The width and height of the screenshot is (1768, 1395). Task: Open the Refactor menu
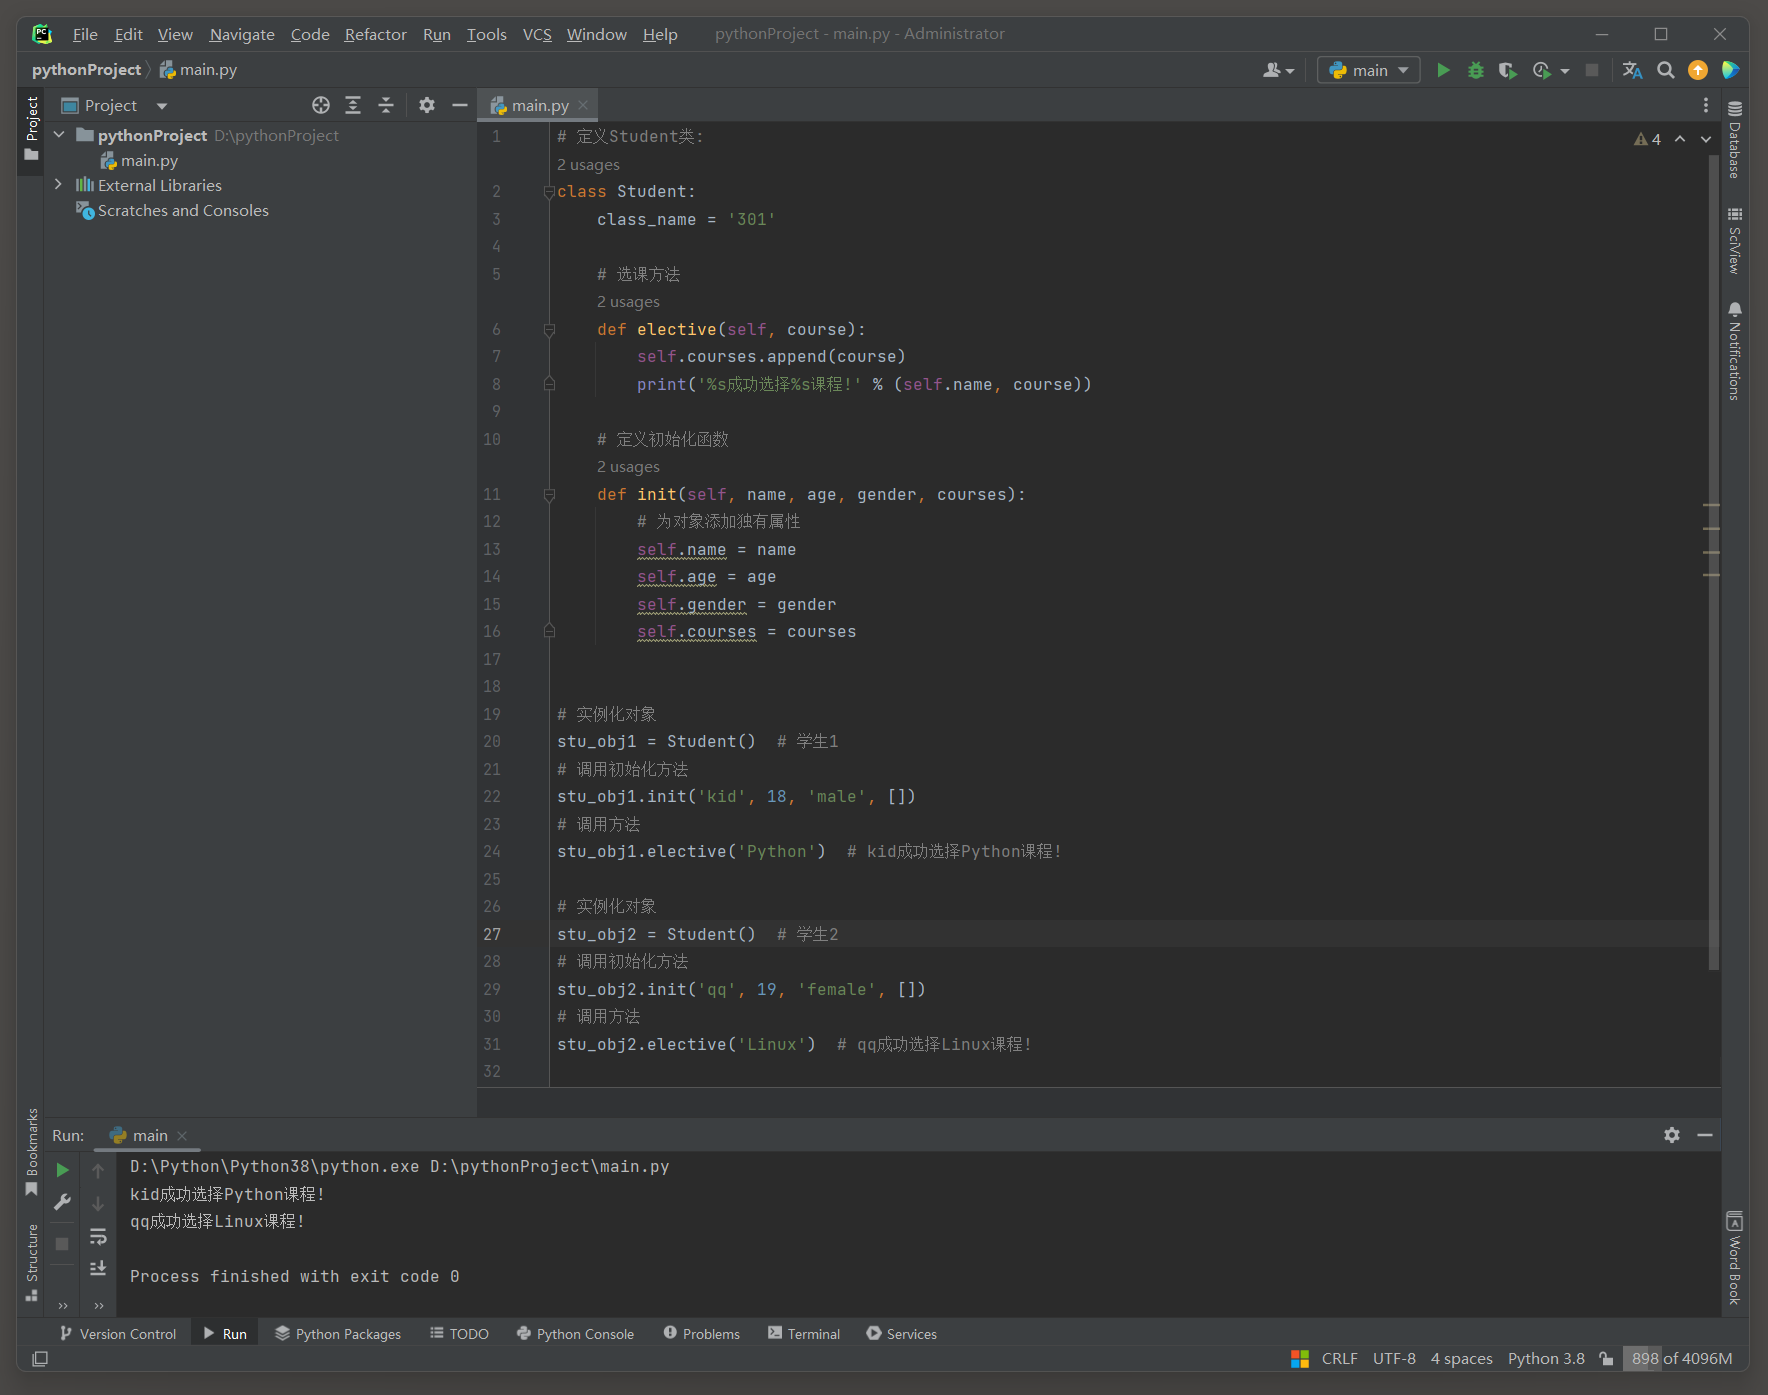(x=375, y=34)
